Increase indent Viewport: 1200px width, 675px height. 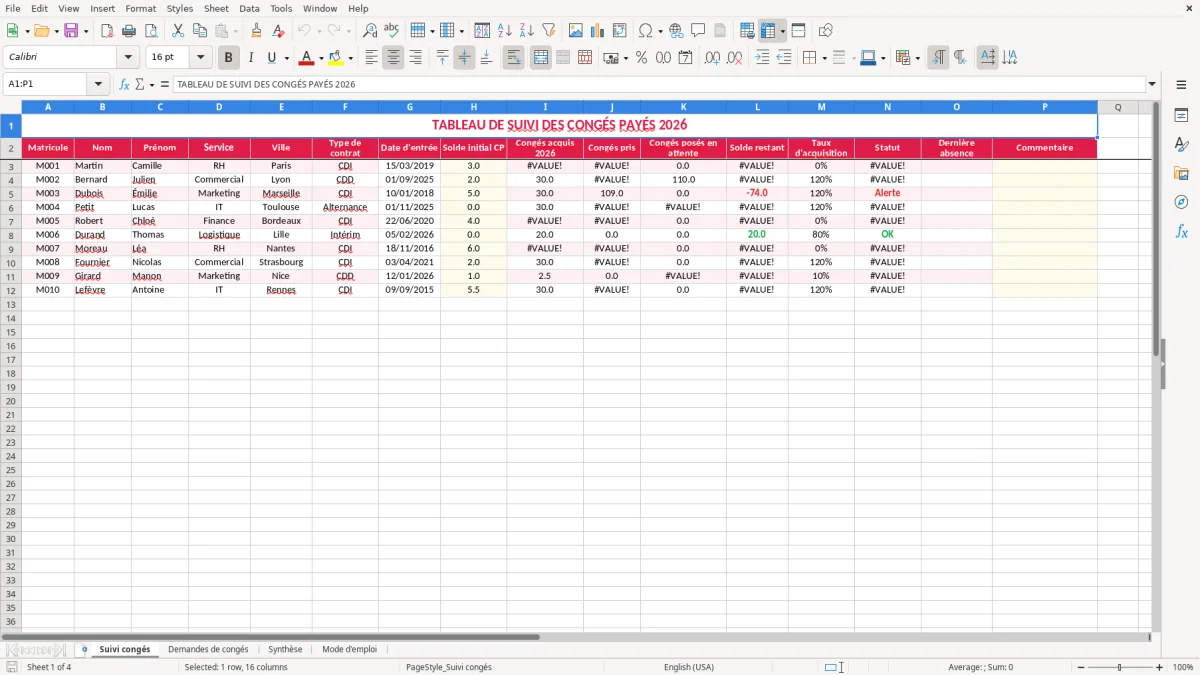(x=762, y=58)
